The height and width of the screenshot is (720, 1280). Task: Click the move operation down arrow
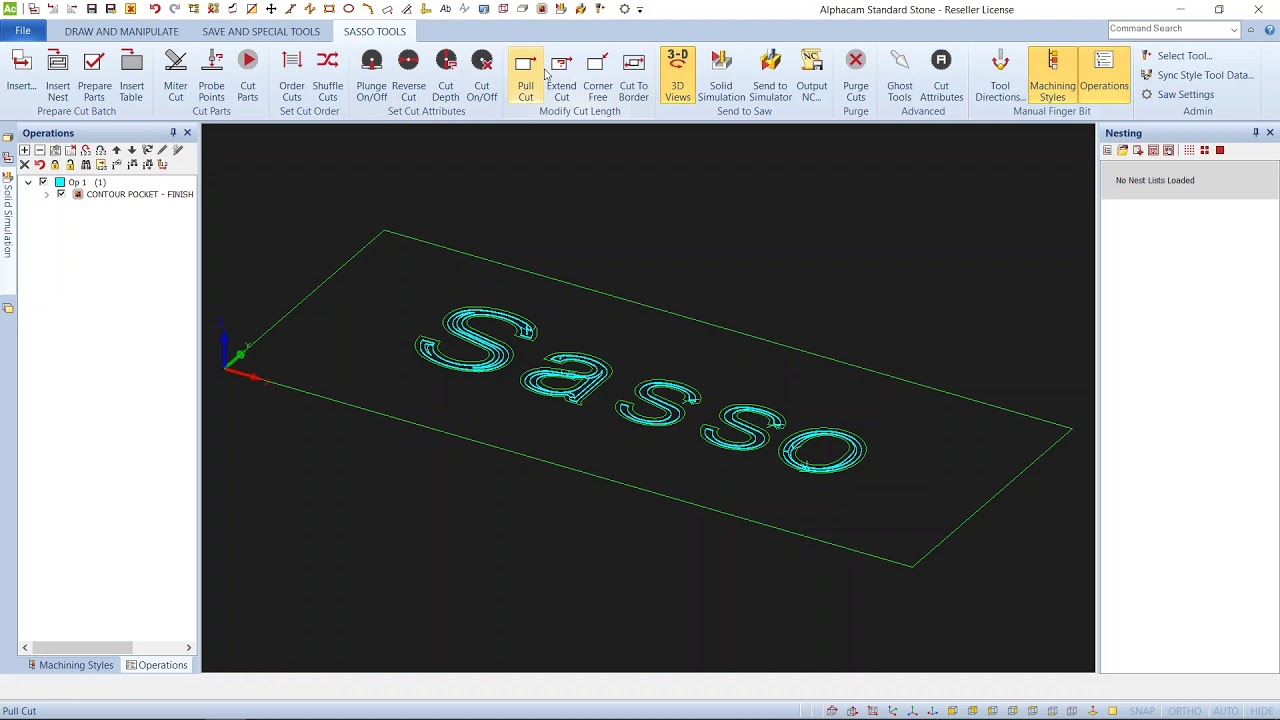point(132,150)
